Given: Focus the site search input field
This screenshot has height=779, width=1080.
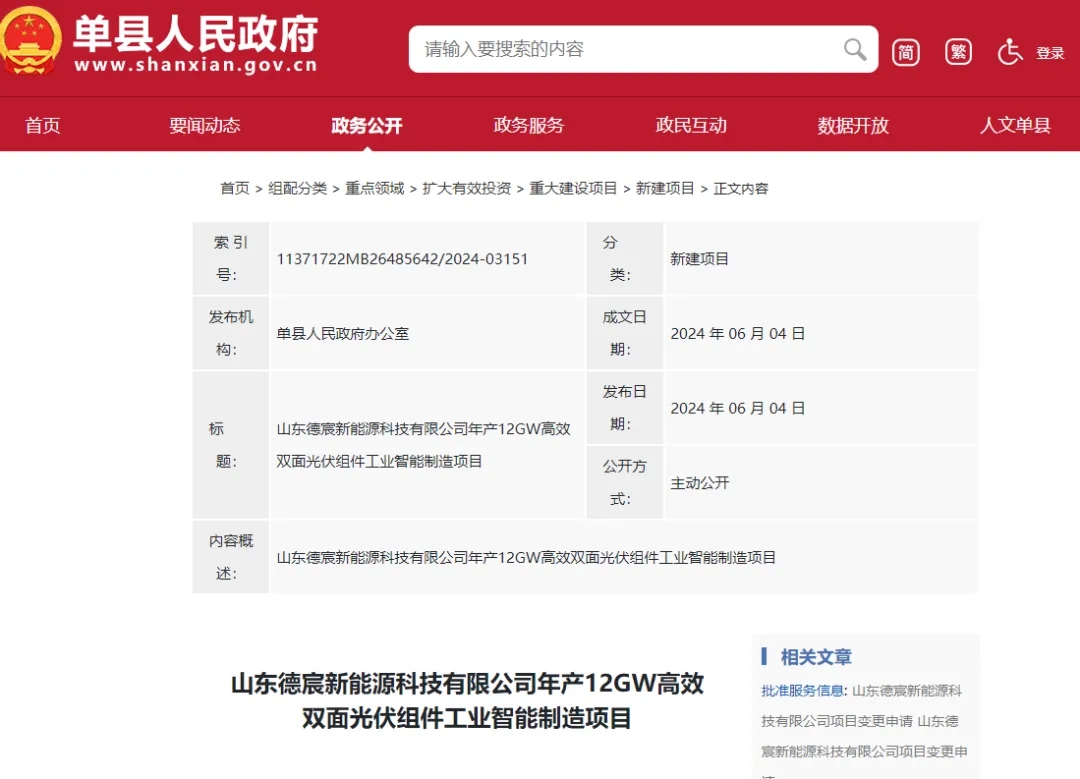Looking at the screenshot, I should point(643,49).
